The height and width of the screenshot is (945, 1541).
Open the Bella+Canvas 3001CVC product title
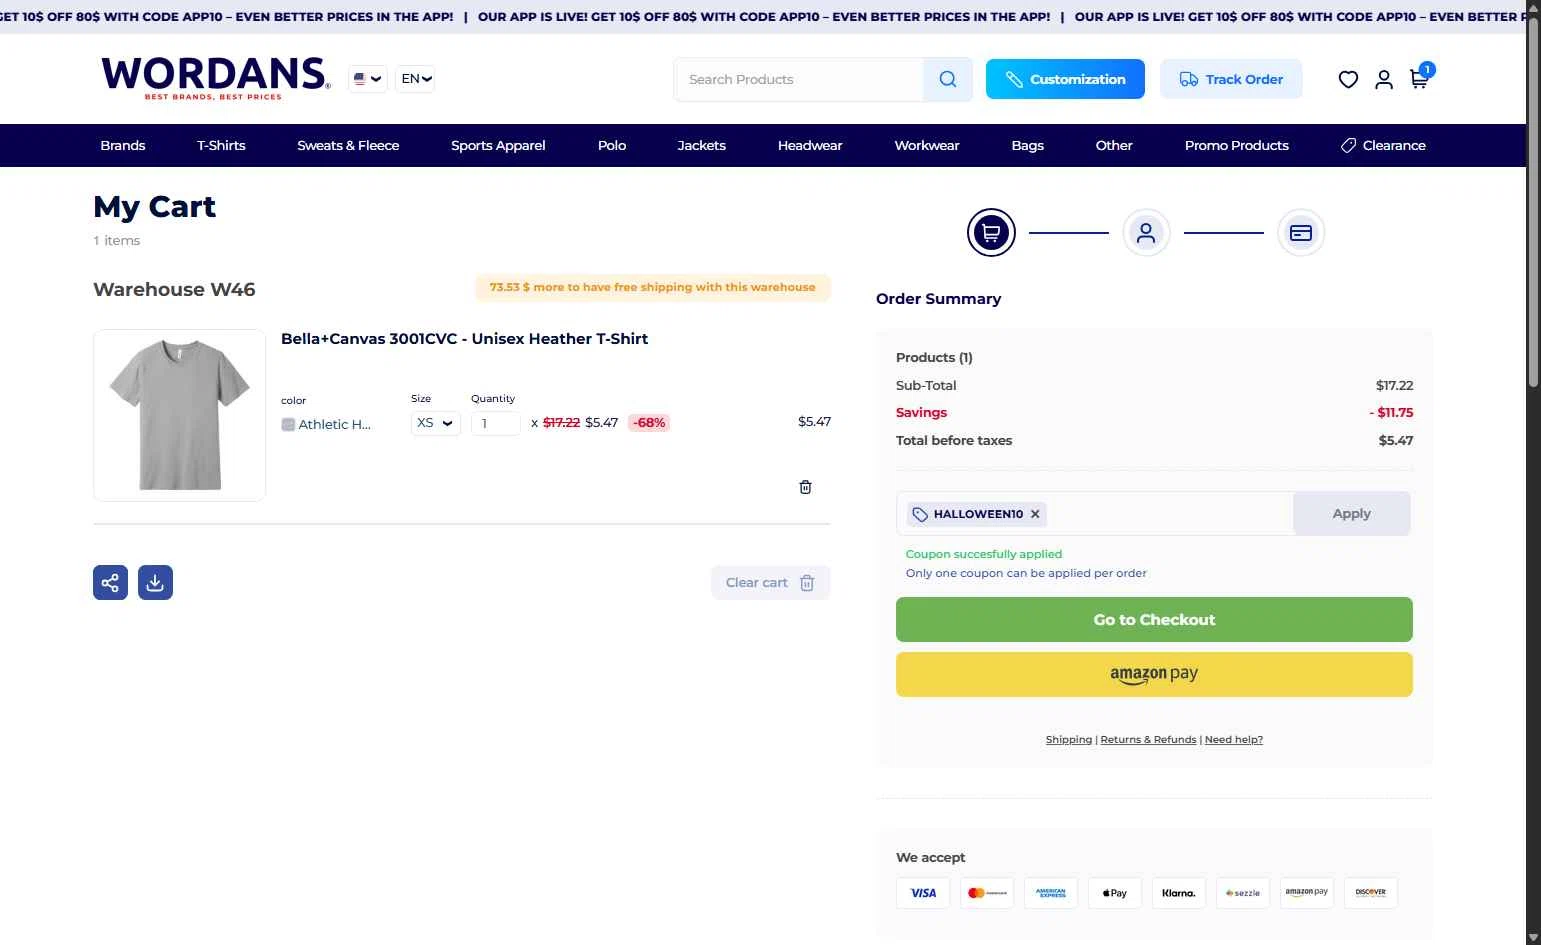click(x=464, y=338)
